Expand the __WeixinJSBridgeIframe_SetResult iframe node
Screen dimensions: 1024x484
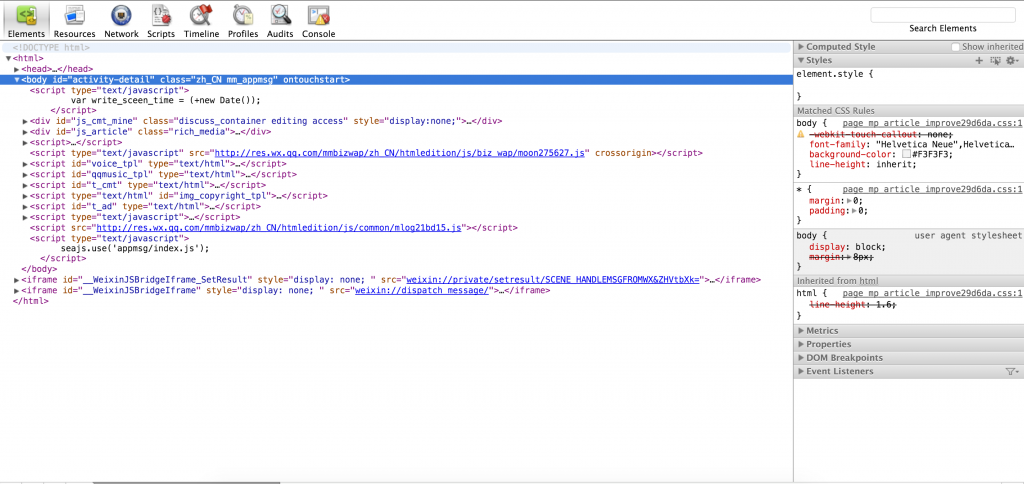17,280
